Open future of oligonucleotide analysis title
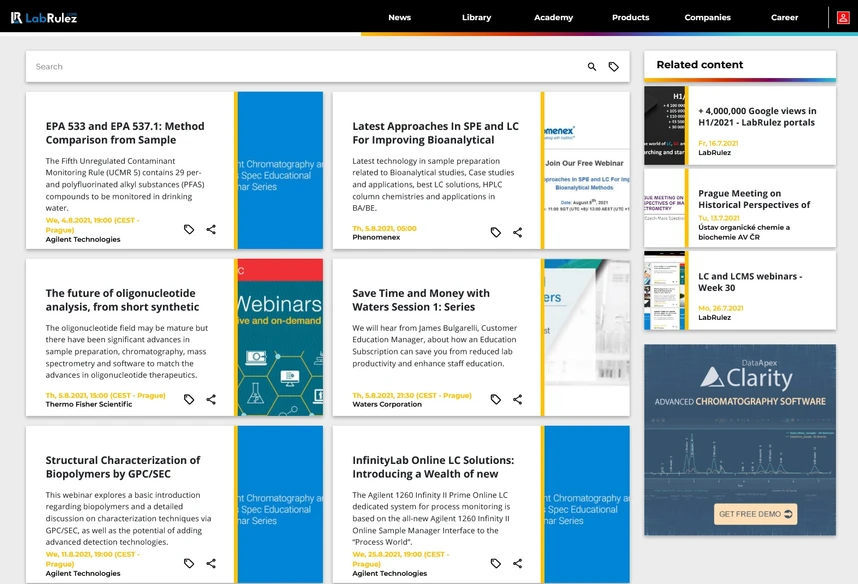 point(122,300)
